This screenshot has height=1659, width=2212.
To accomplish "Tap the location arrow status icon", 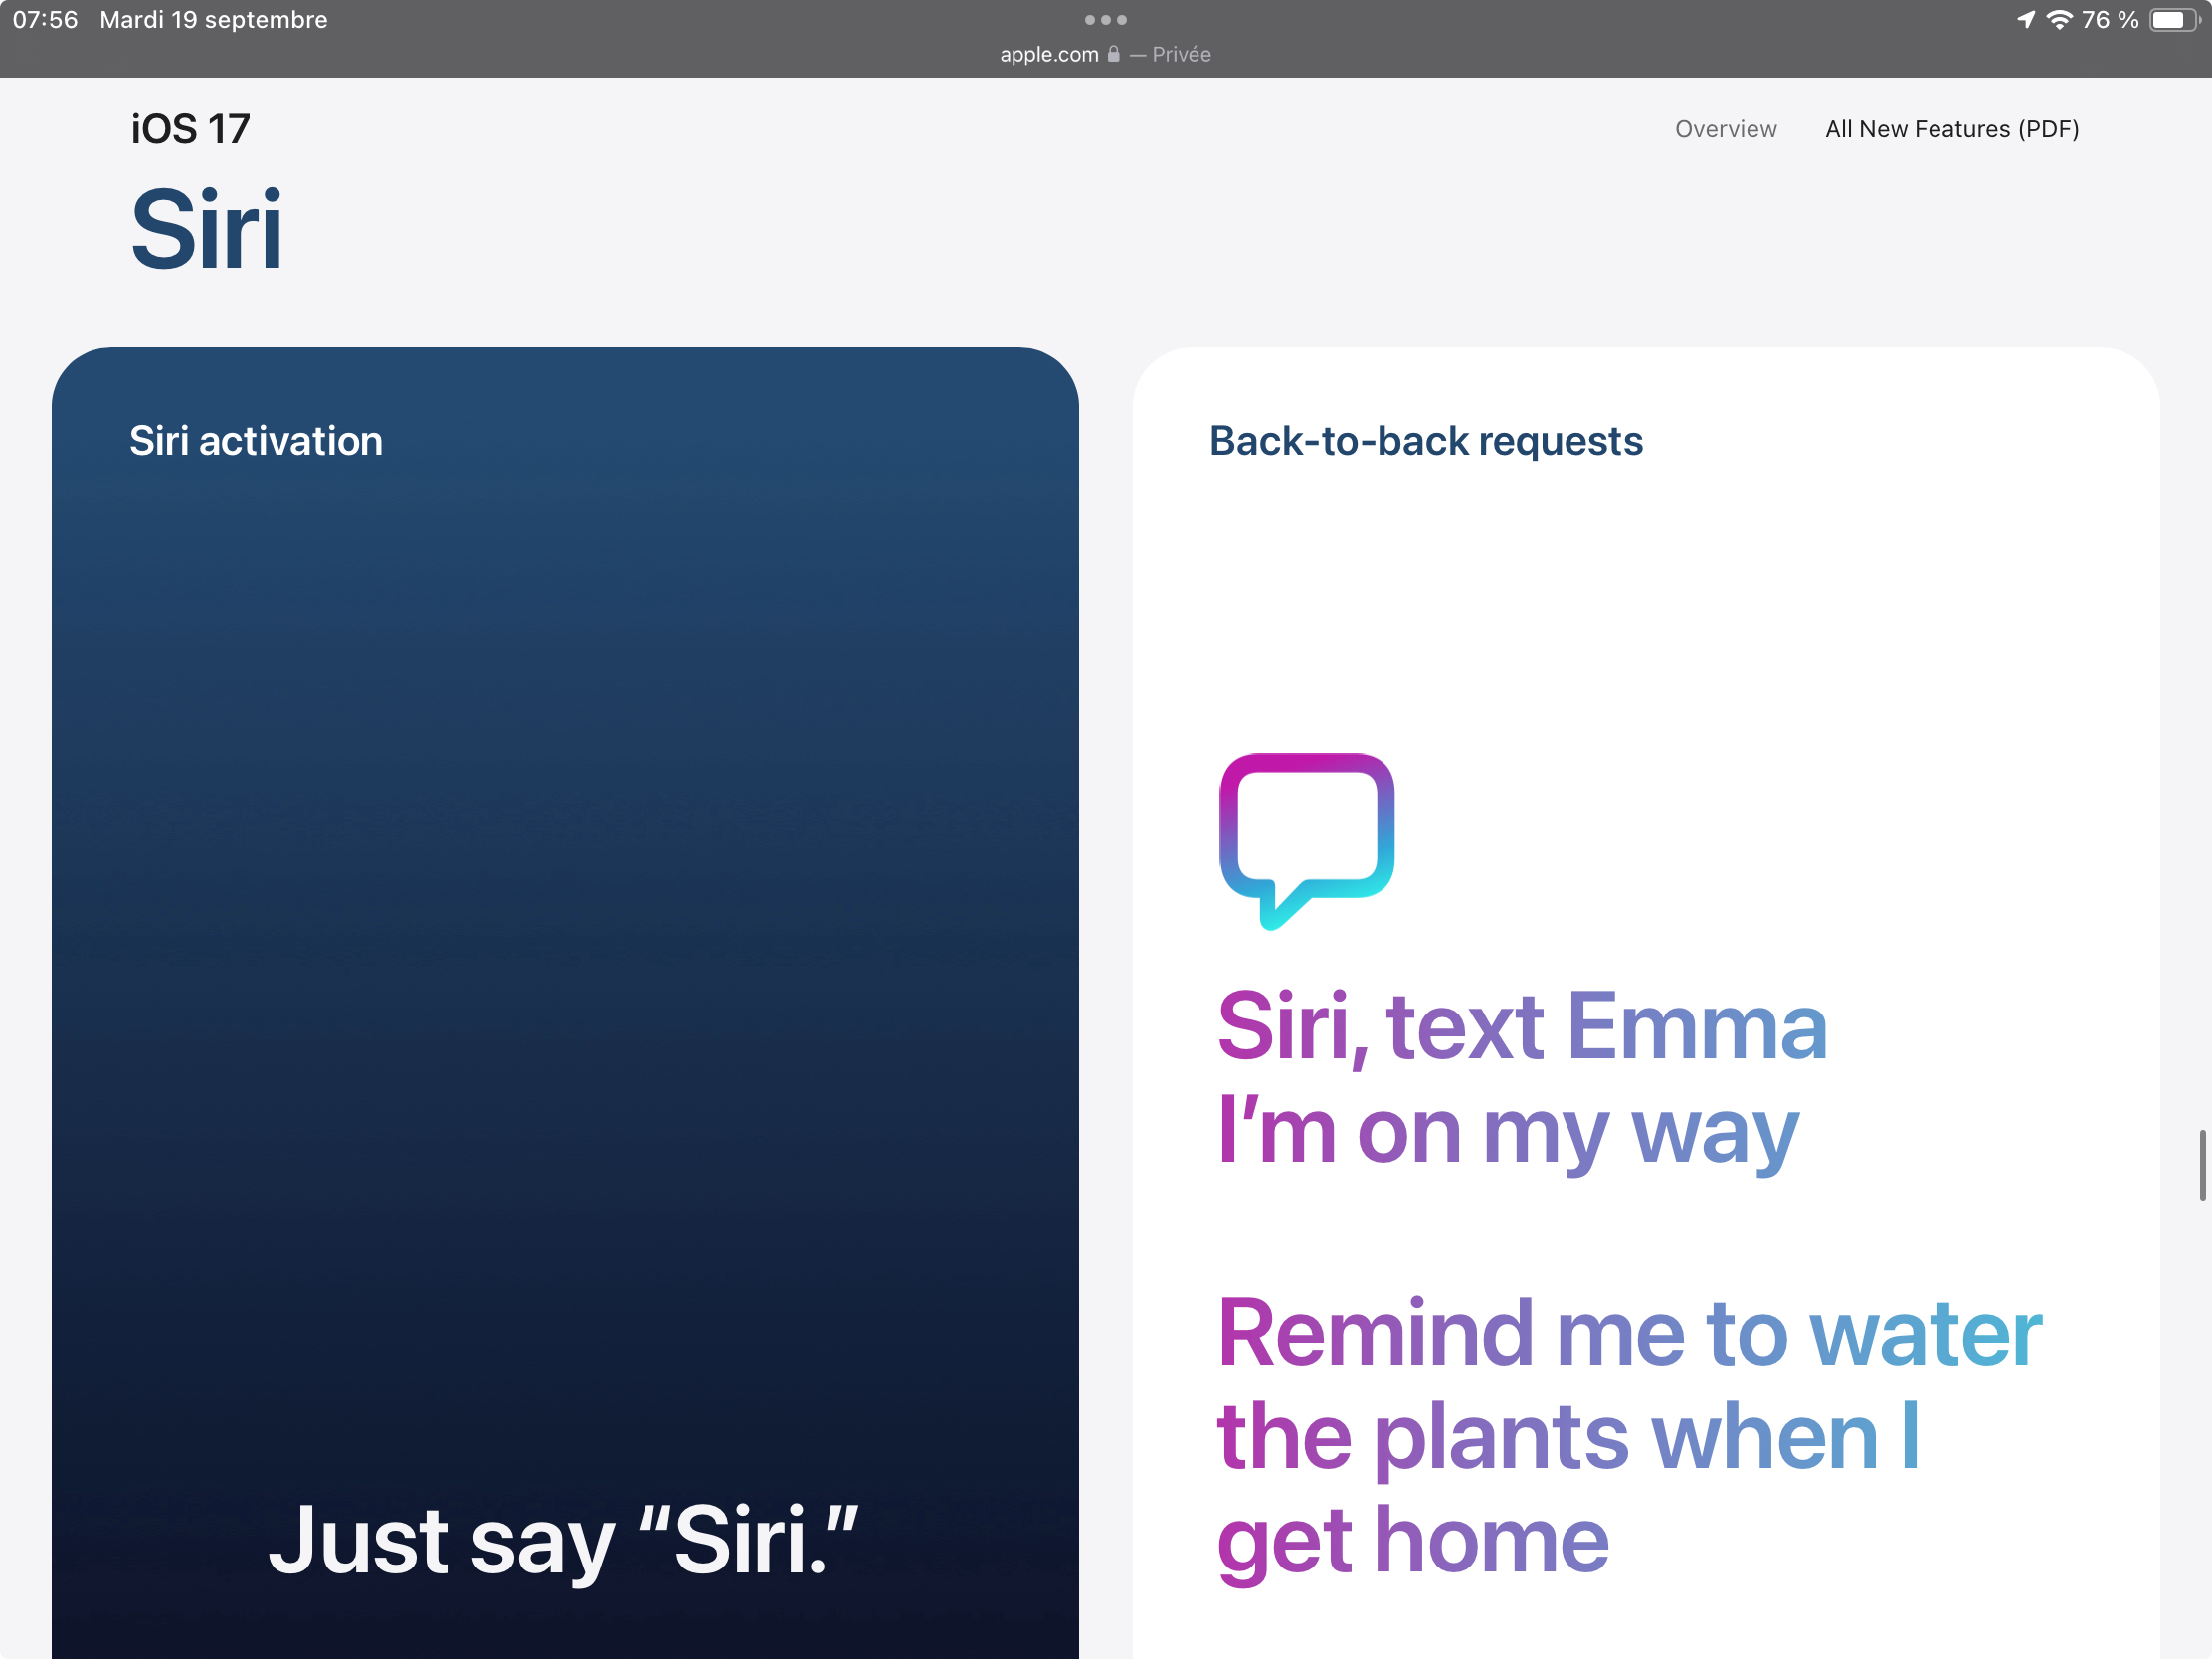I will [2026, 20].
